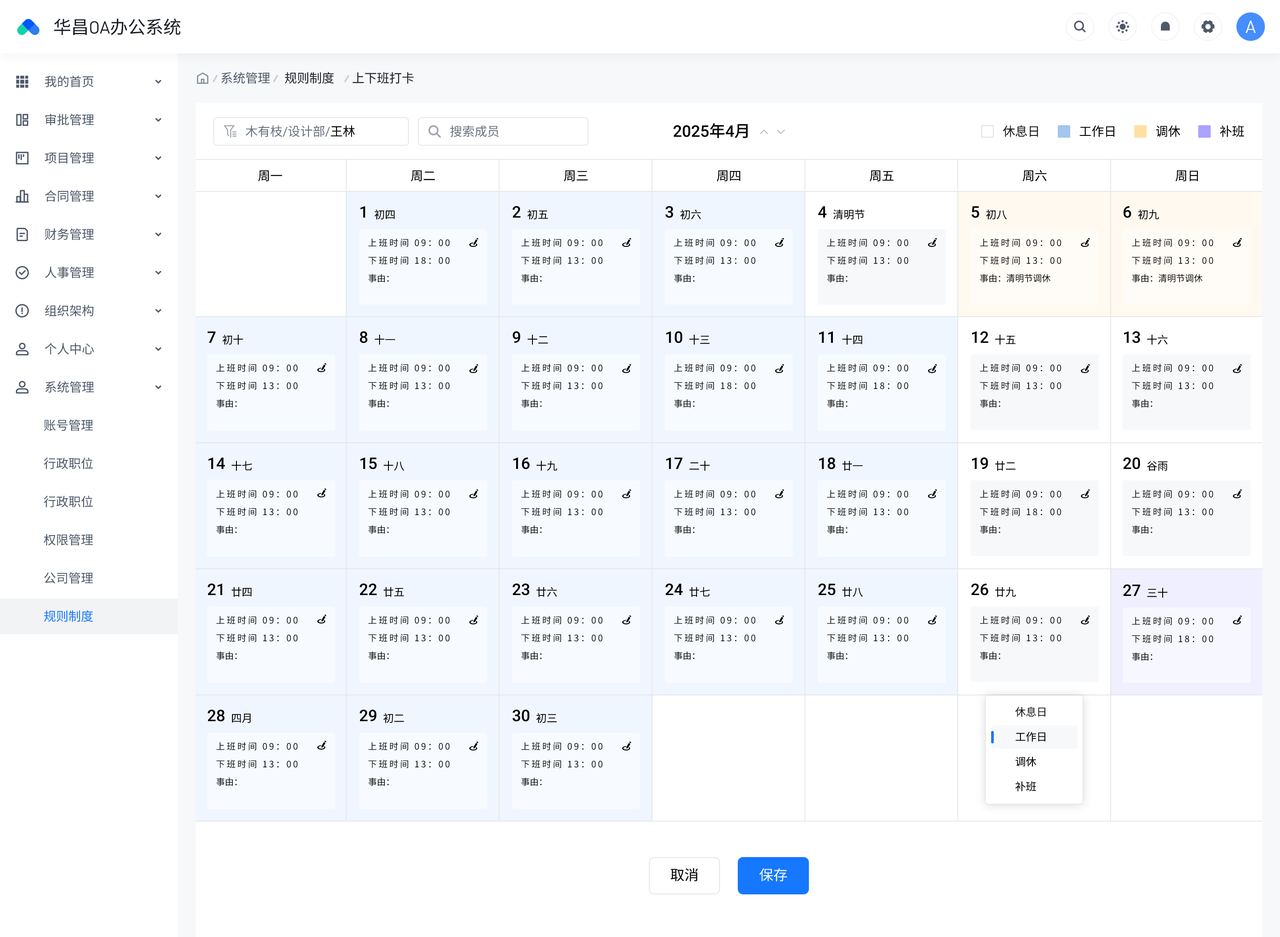Click the home icon in breadcrumb
This screenshot has height=937, width=1280.
point(203,78)
